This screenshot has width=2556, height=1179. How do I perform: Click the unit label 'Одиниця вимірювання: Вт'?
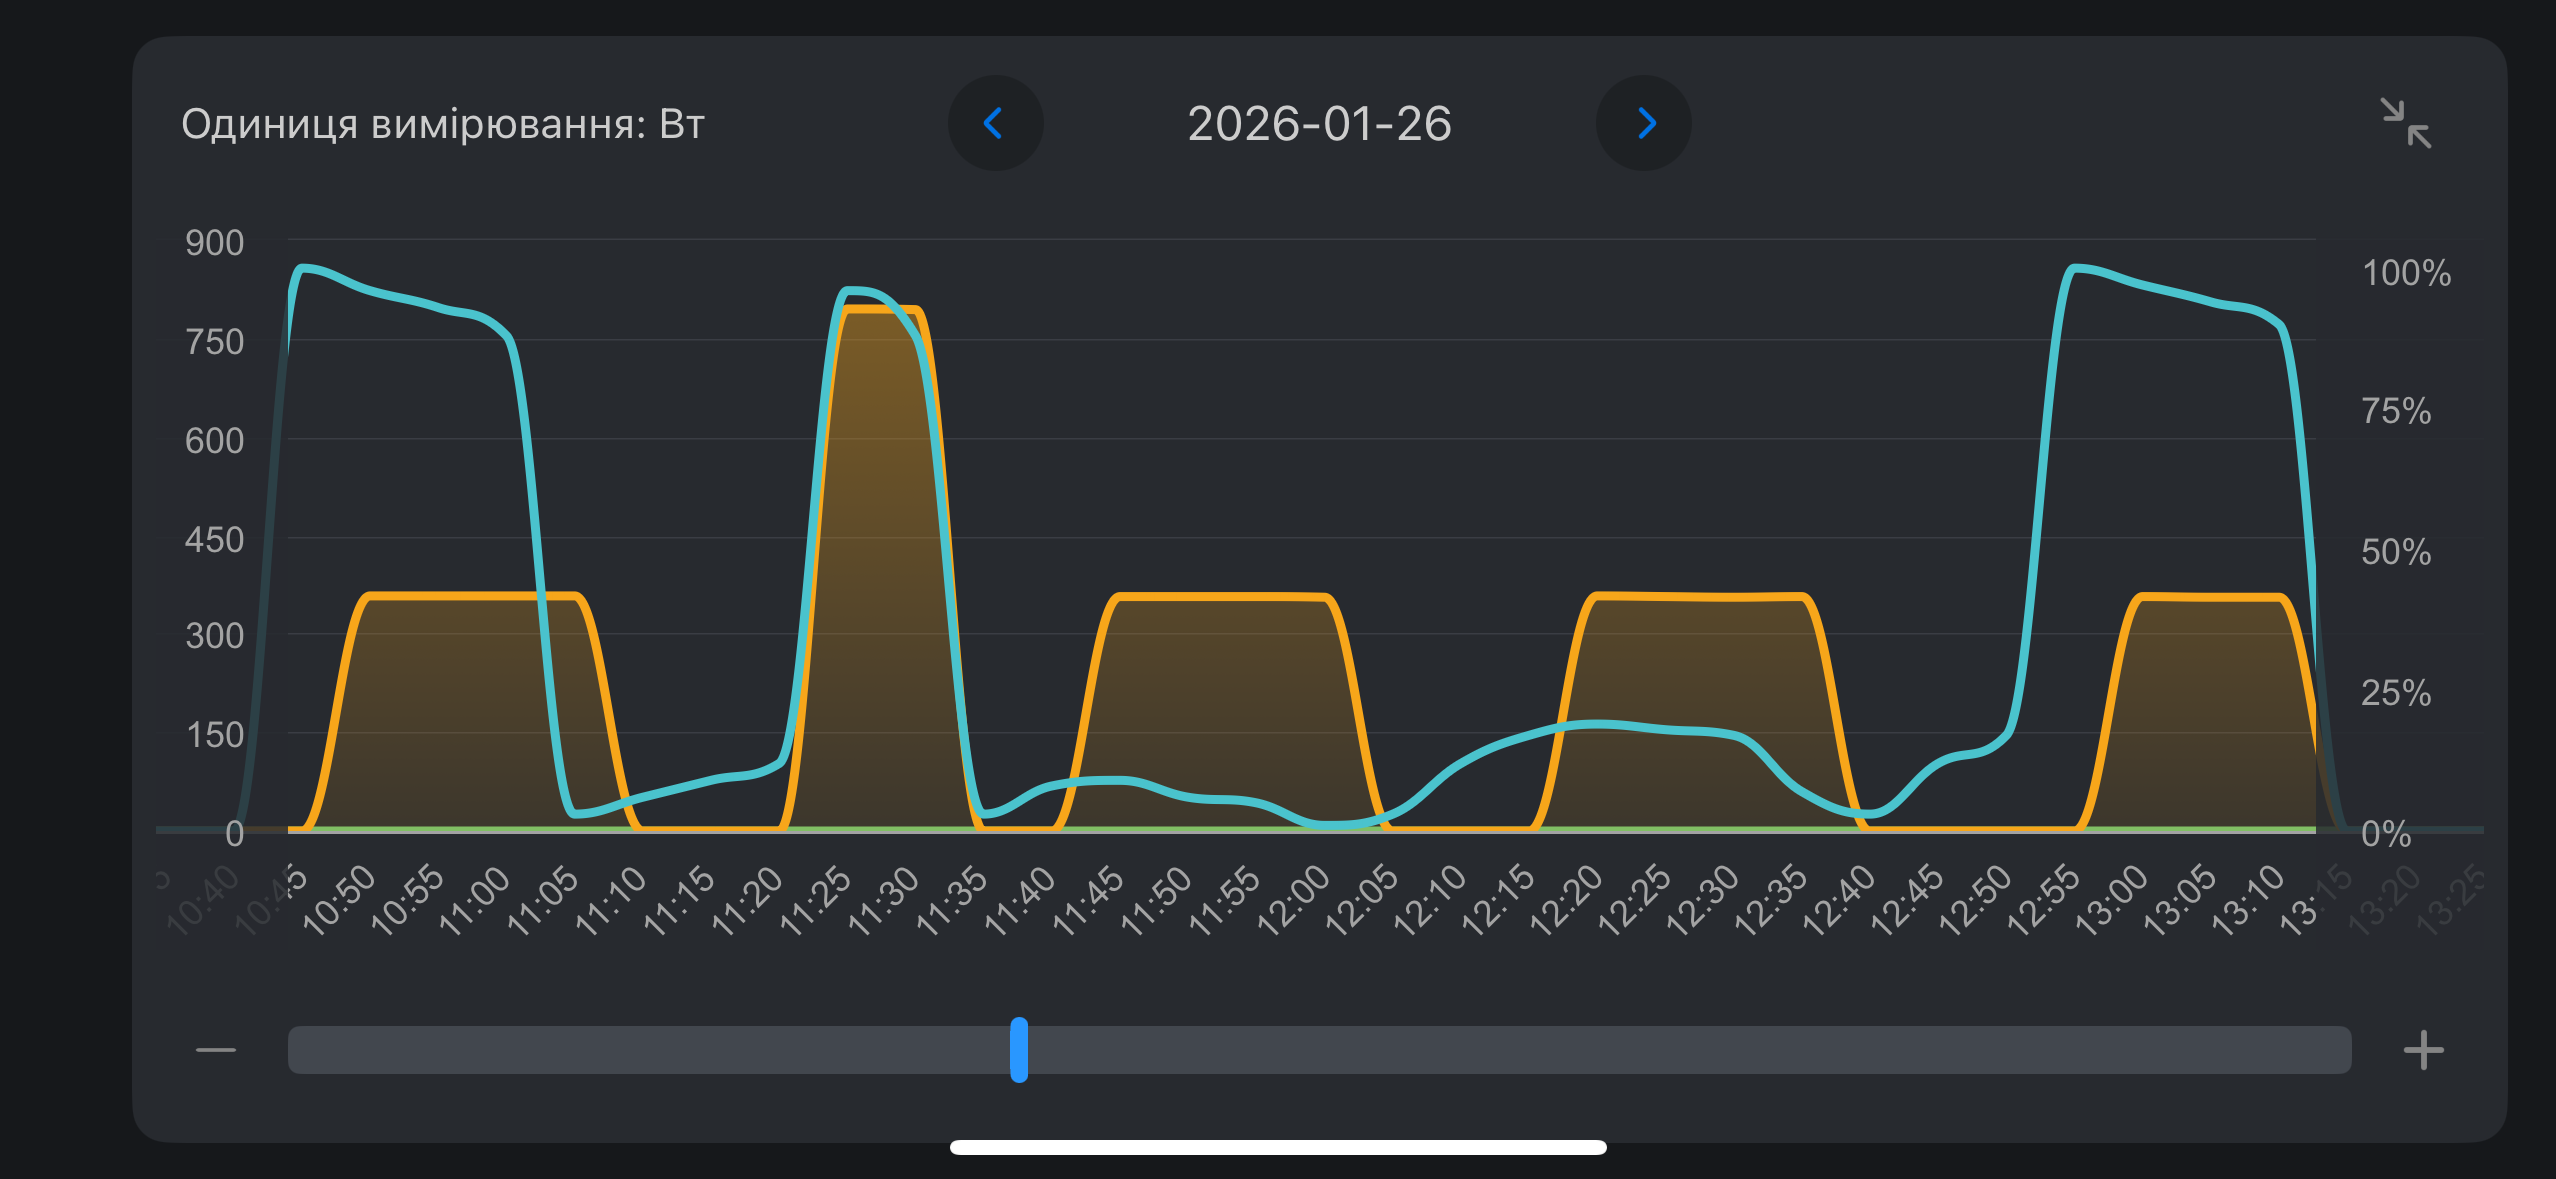[443, 124]
